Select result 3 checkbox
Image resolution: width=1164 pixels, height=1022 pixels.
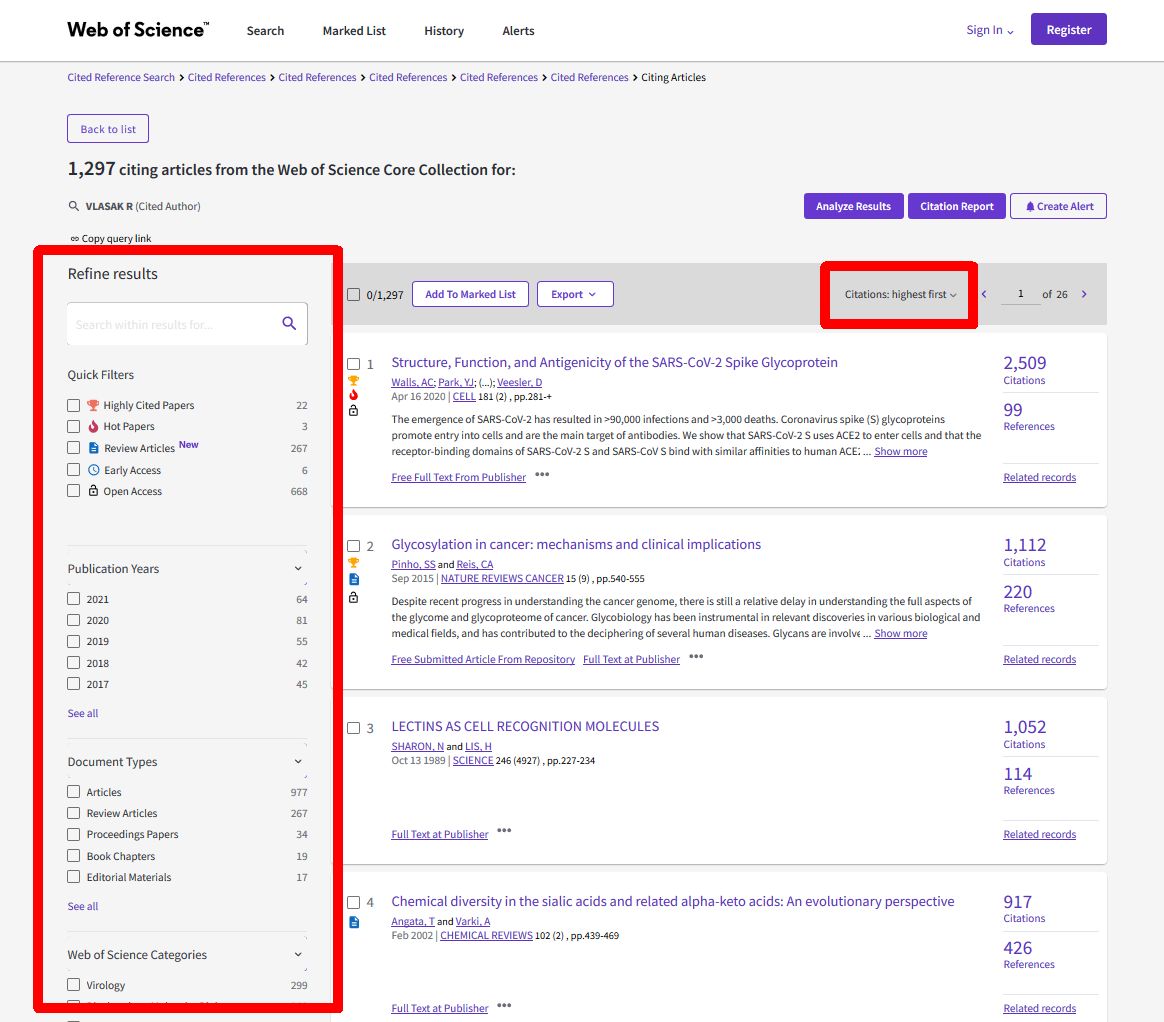tap(354, 728)
